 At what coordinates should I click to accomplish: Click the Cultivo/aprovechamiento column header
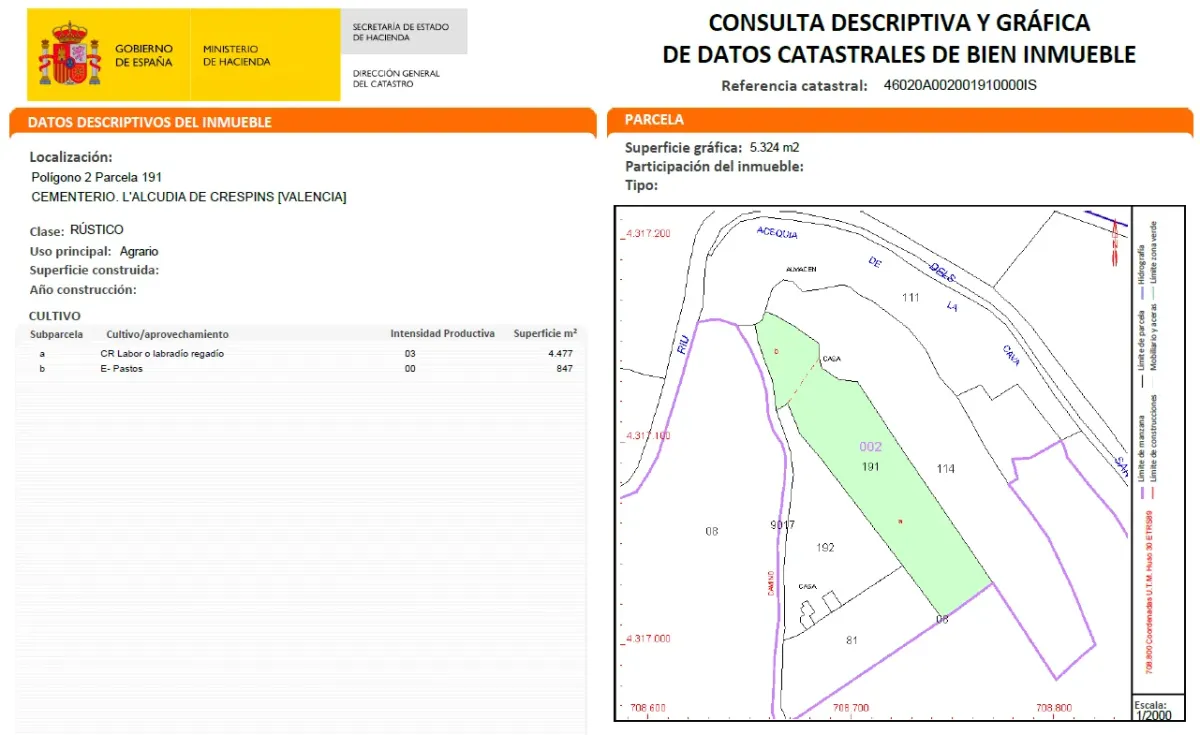point(167,334)
